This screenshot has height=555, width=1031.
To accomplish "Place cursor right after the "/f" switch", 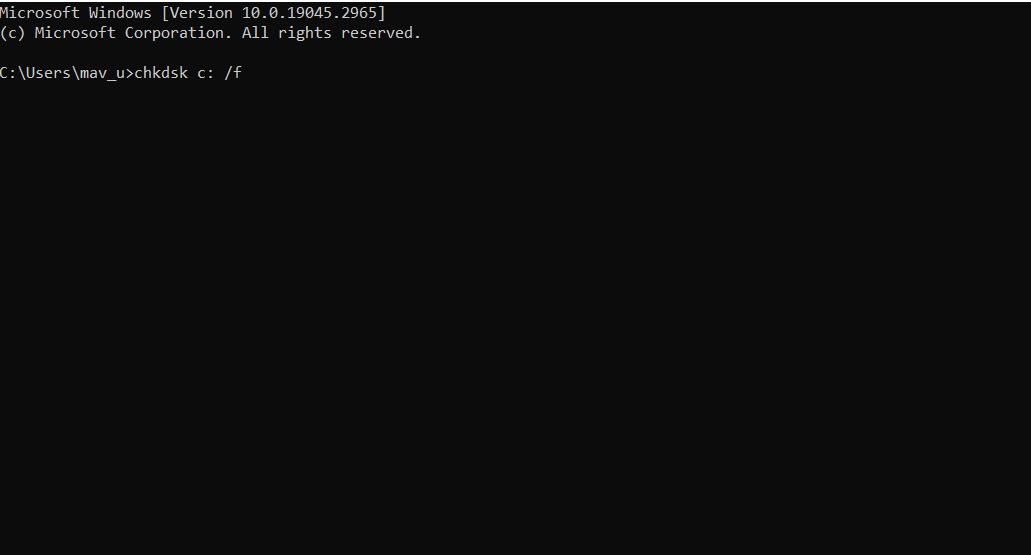I will point(244,73).
